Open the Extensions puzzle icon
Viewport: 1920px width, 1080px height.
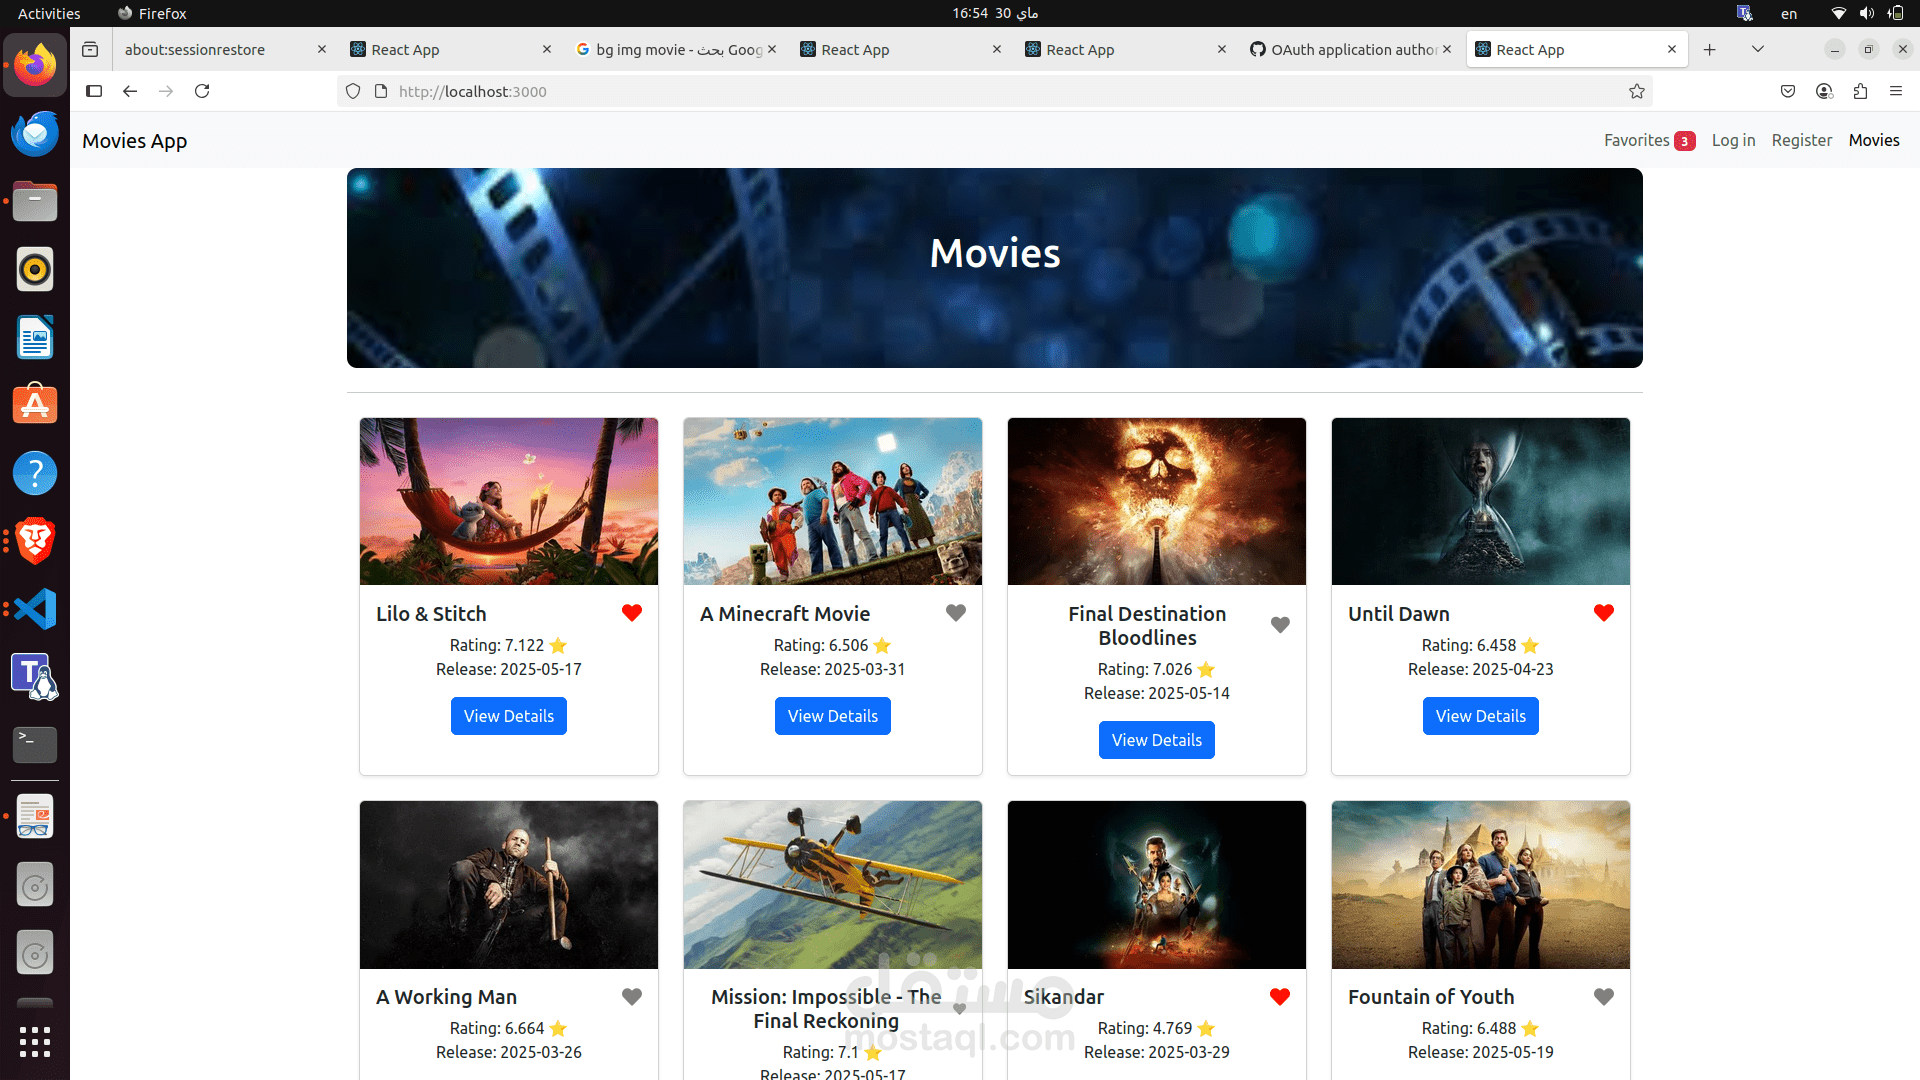[1860, 91]
